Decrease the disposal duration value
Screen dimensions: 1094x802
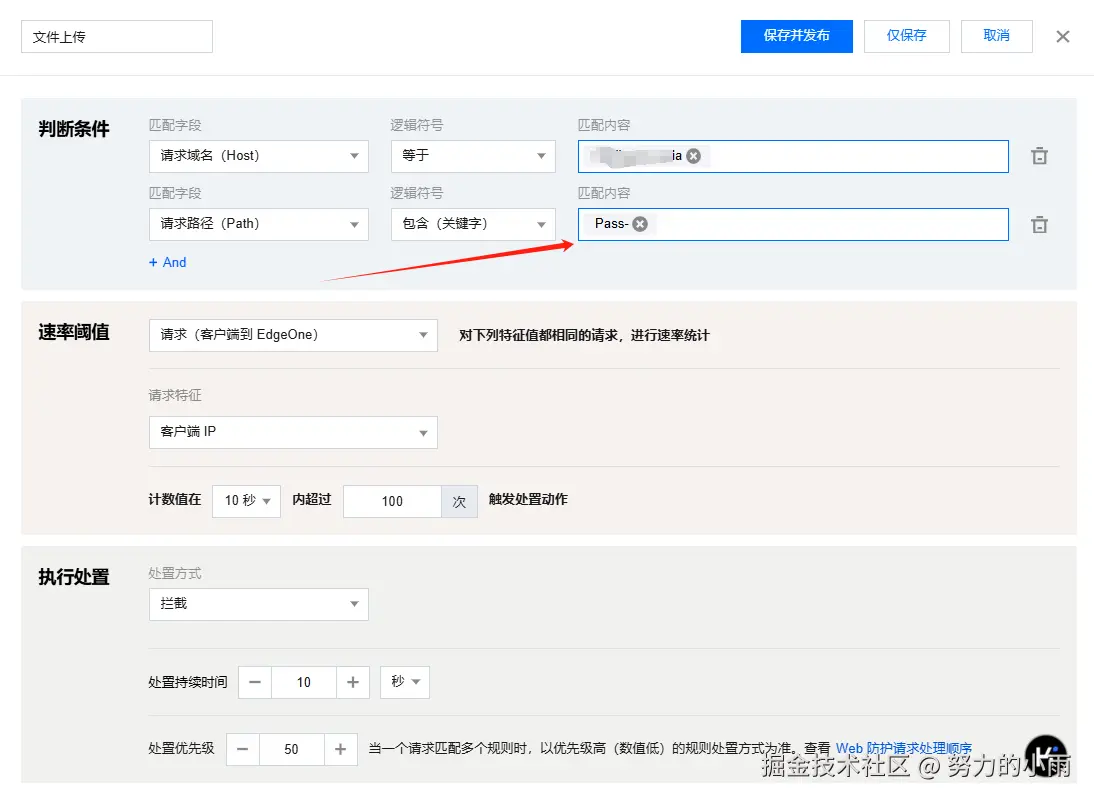click(255, 682)
